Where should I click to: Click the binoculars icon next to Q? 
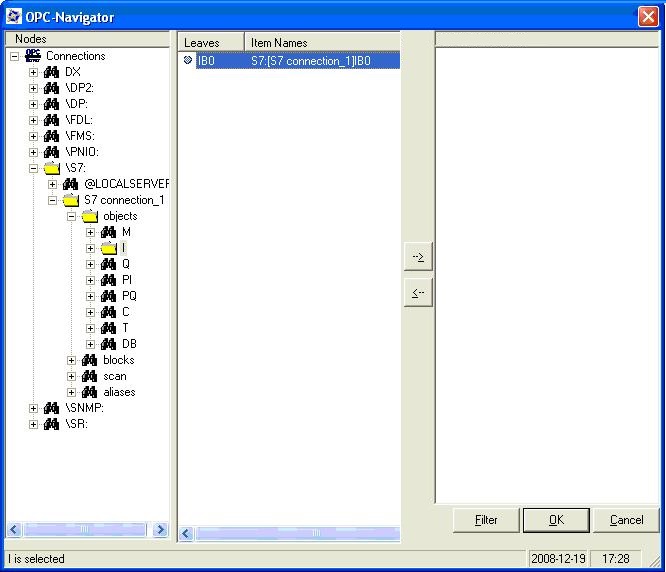[x=108, y=264]
